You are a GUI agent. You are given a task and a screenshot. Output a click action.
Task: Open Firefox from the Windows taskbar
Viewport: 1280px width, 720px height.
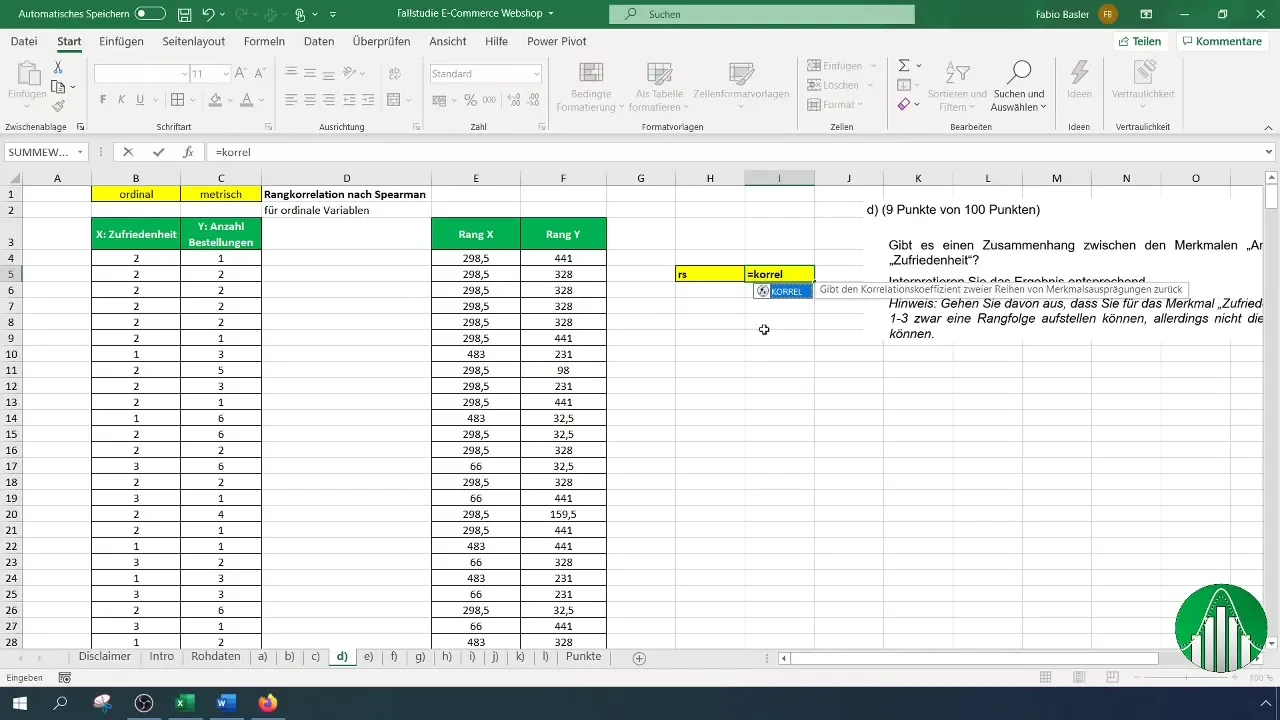coord(267,703)
